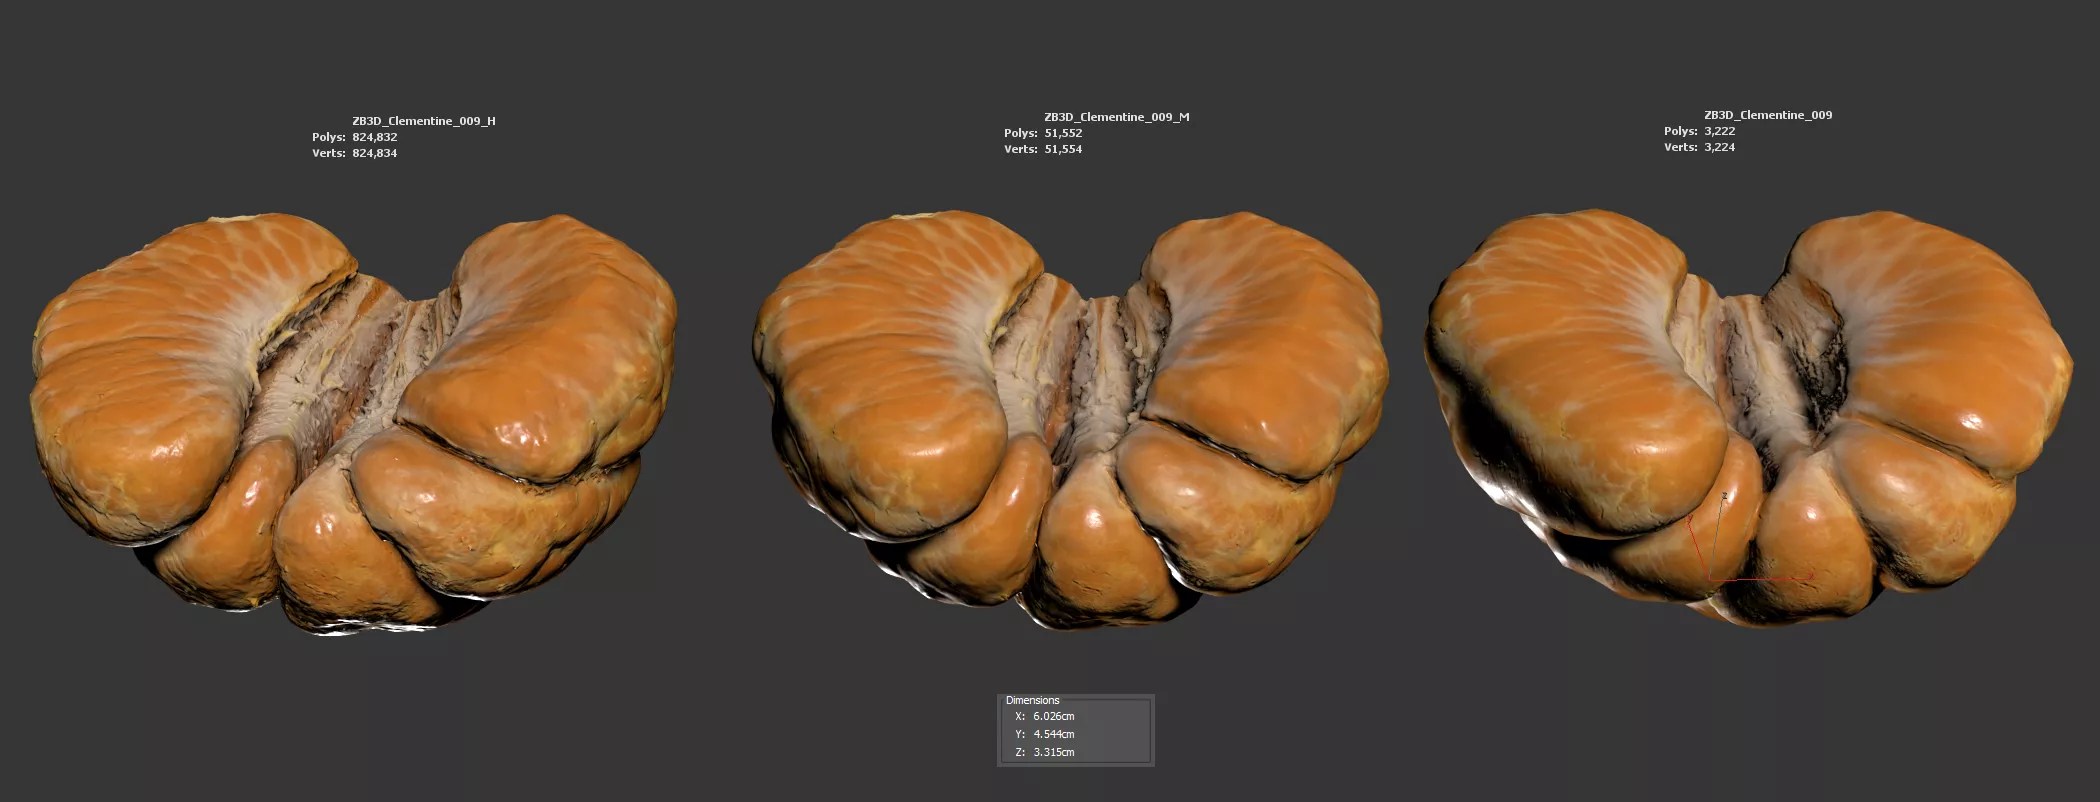Click the ZB3D_Clementine_009 name label

[x=1767, y=115]
